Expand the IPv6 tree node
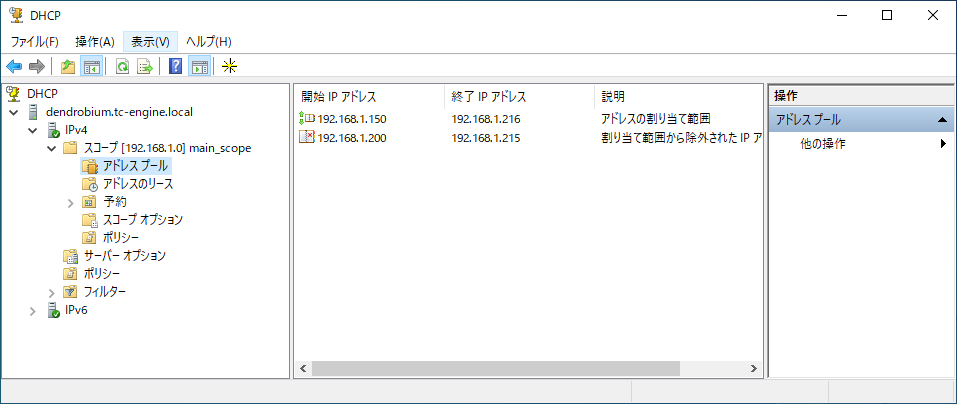Screen dimensions: 957x404 (32, 311)
